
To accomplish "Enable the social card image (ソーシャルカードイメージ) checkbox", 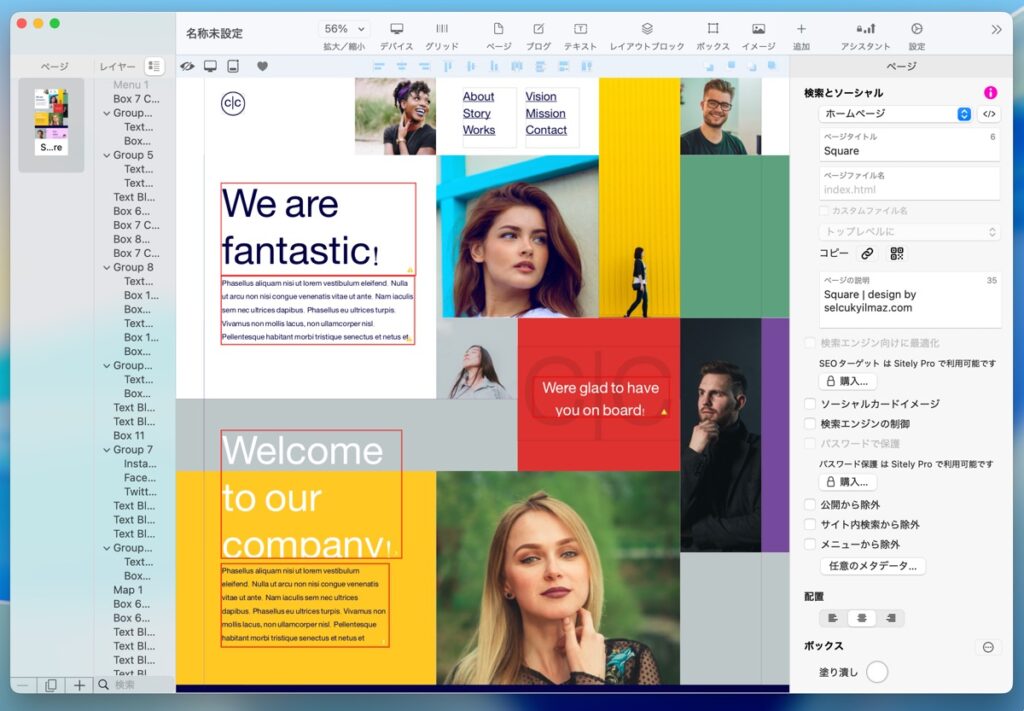I will [x=810, y=404].
